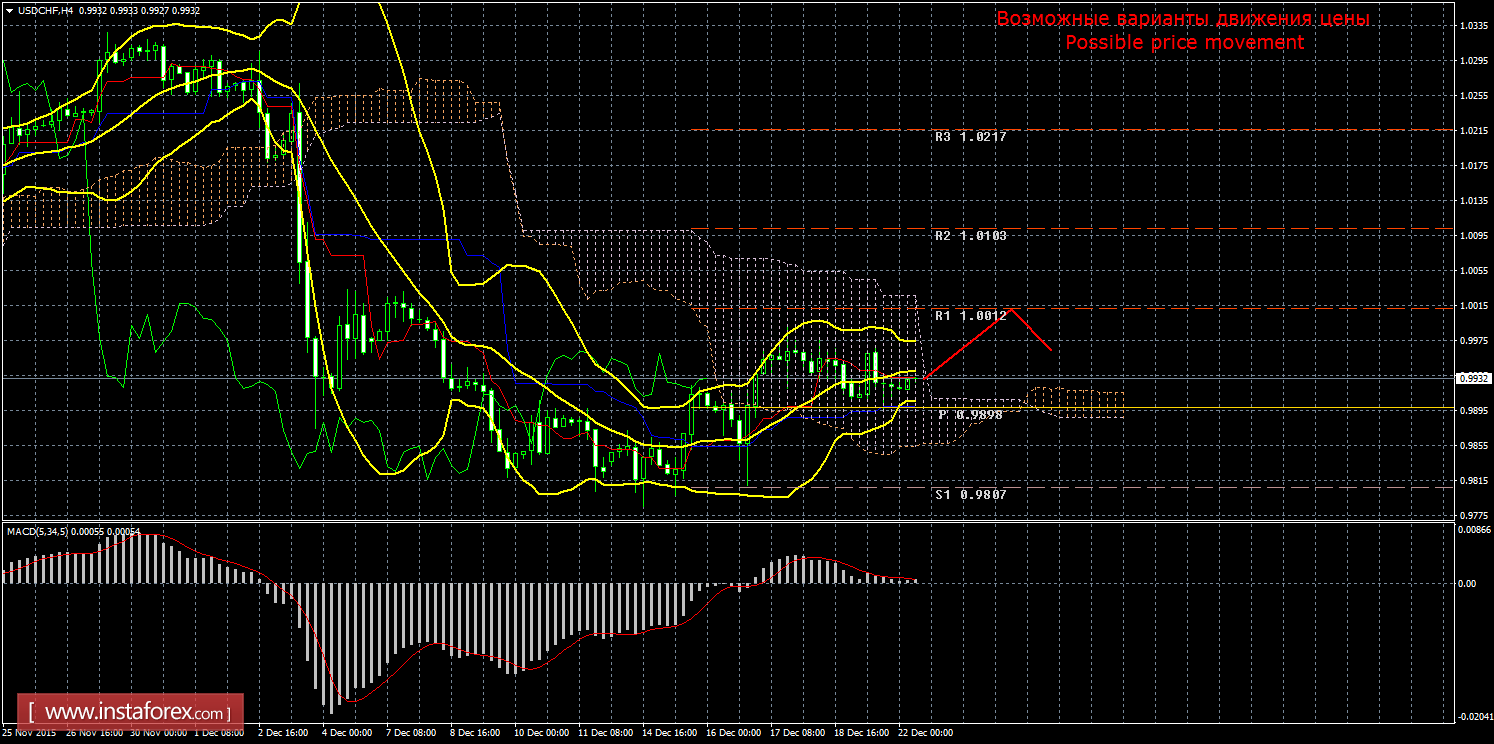
Task: Click the MACD(5,34,5) indicator label
Action: [x=38, y=531]
